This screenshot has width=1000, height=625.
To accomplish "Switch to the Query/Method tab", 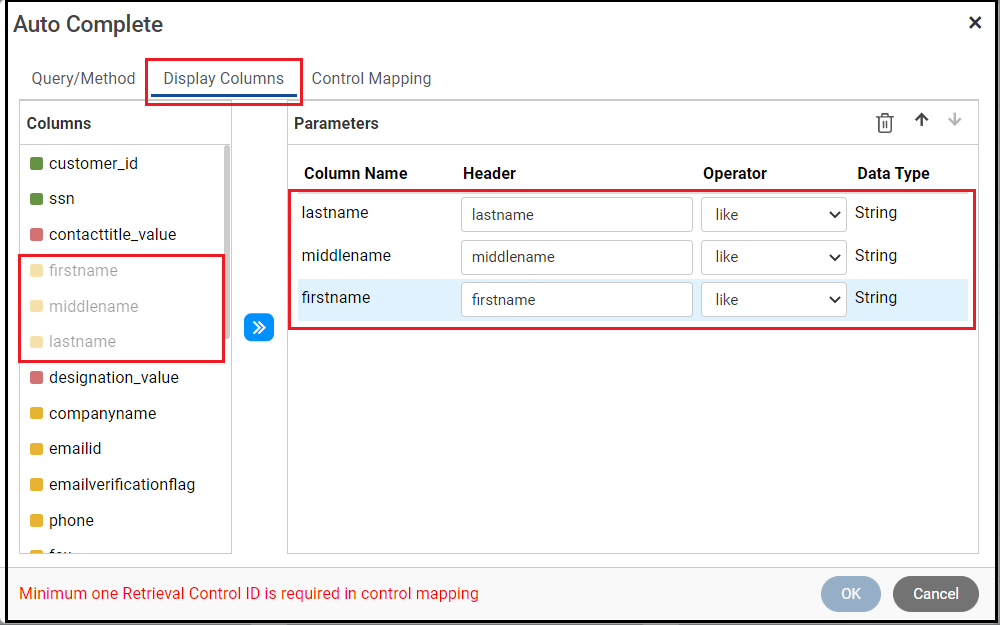I will coord(83,78).
